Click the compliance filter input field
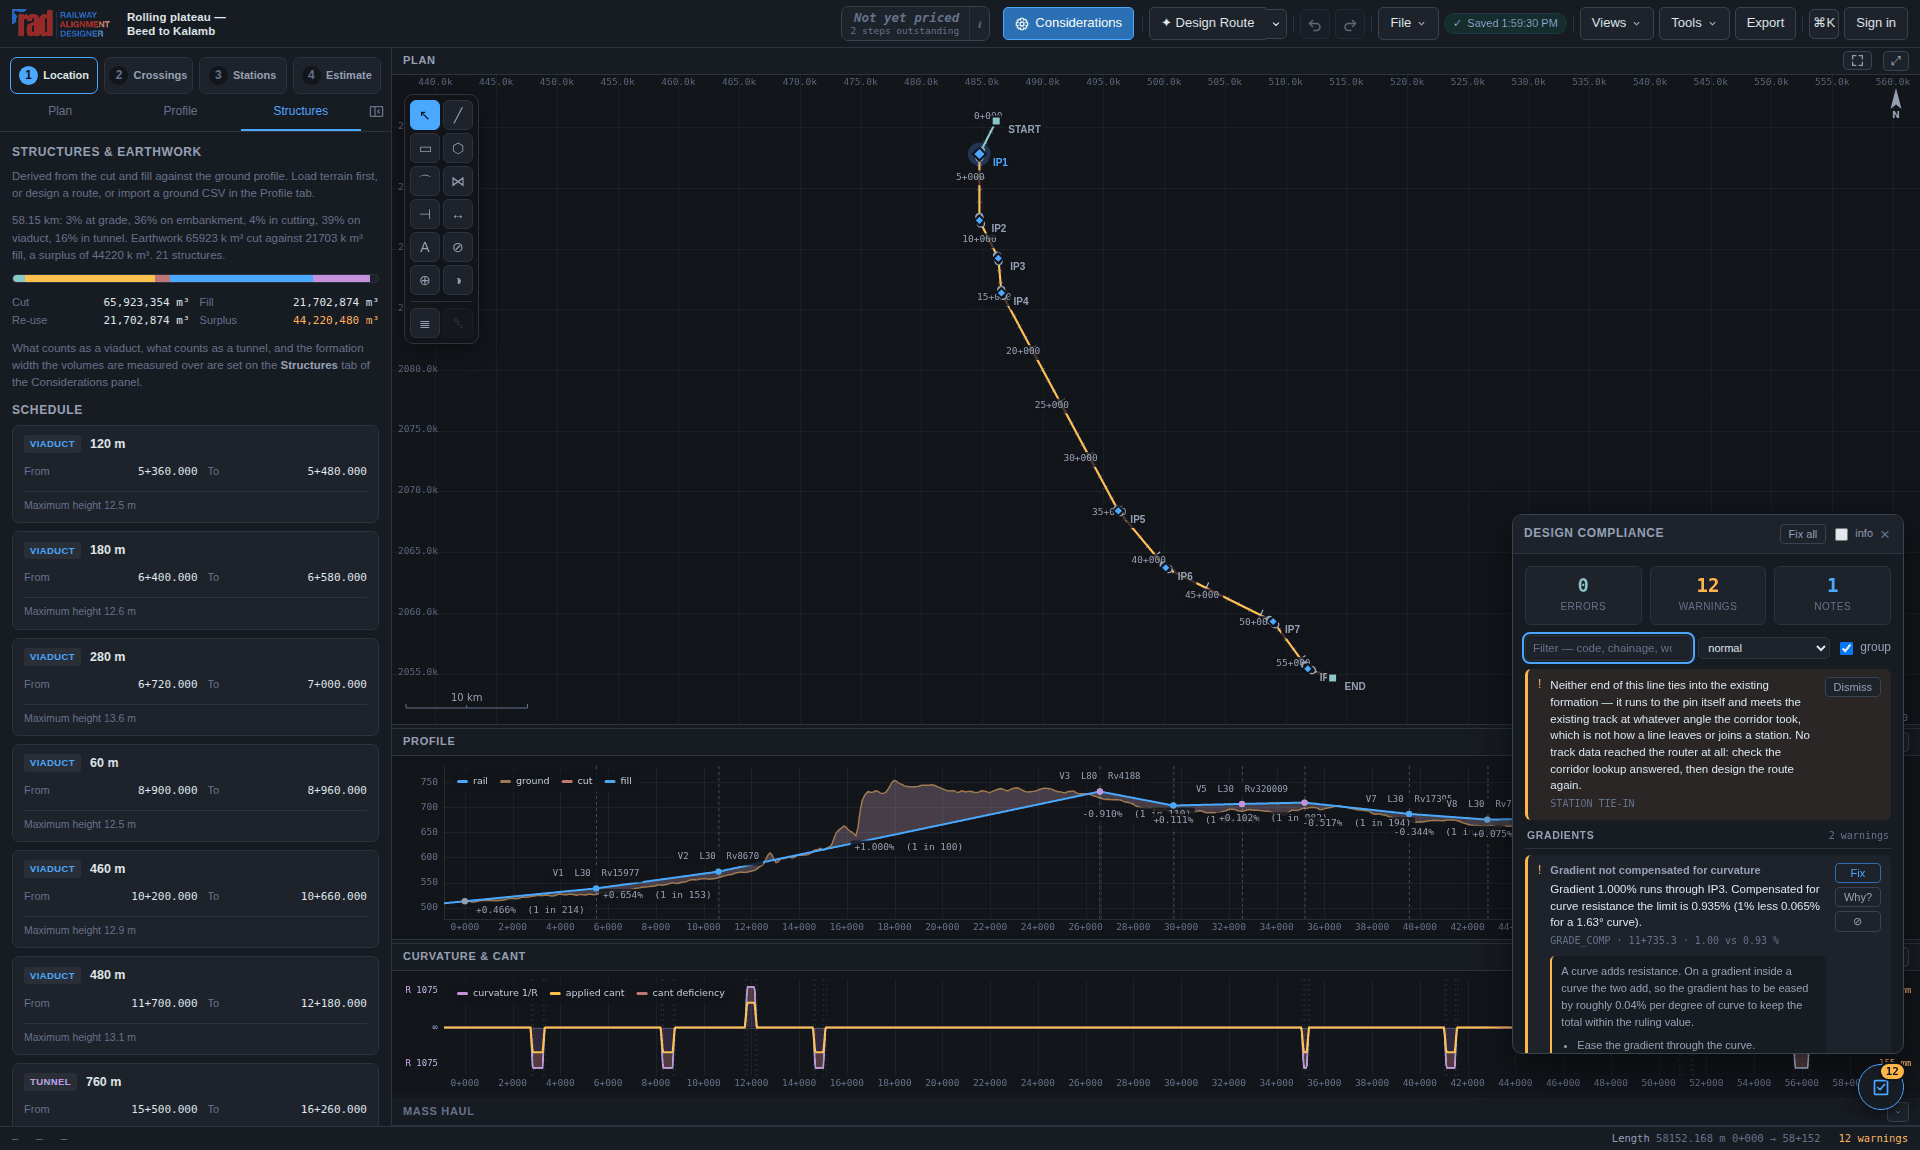 coord(1608,648)
